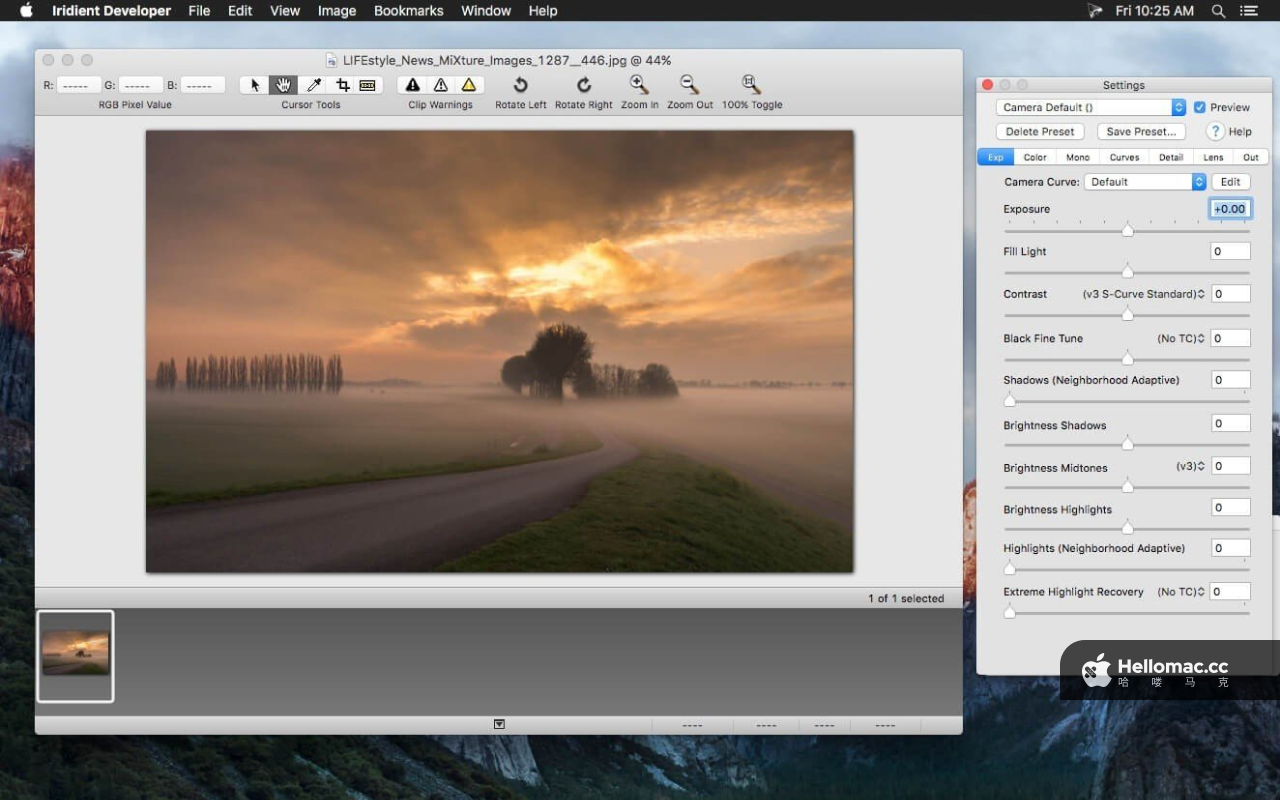Click the Highlights (Neighborhood Adaptive) slider handle
The width and height of the screenshot is (1280, 800).
point(1009,568)
